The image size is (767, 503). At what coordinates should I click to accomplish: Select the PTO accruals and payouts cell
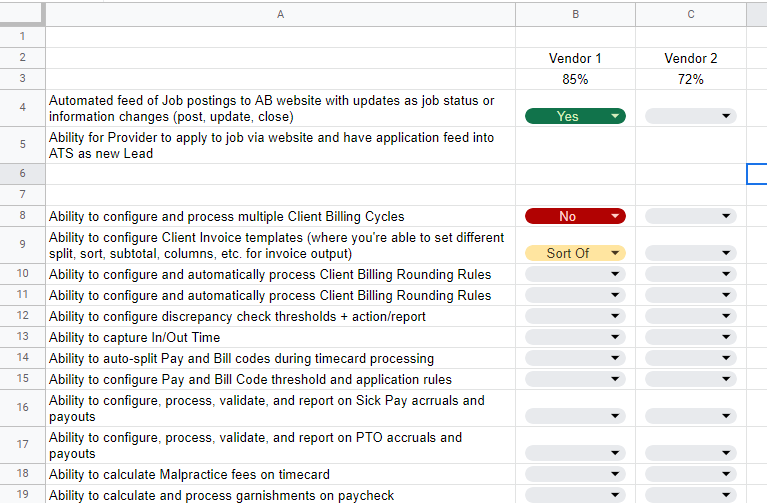(280, 445)
